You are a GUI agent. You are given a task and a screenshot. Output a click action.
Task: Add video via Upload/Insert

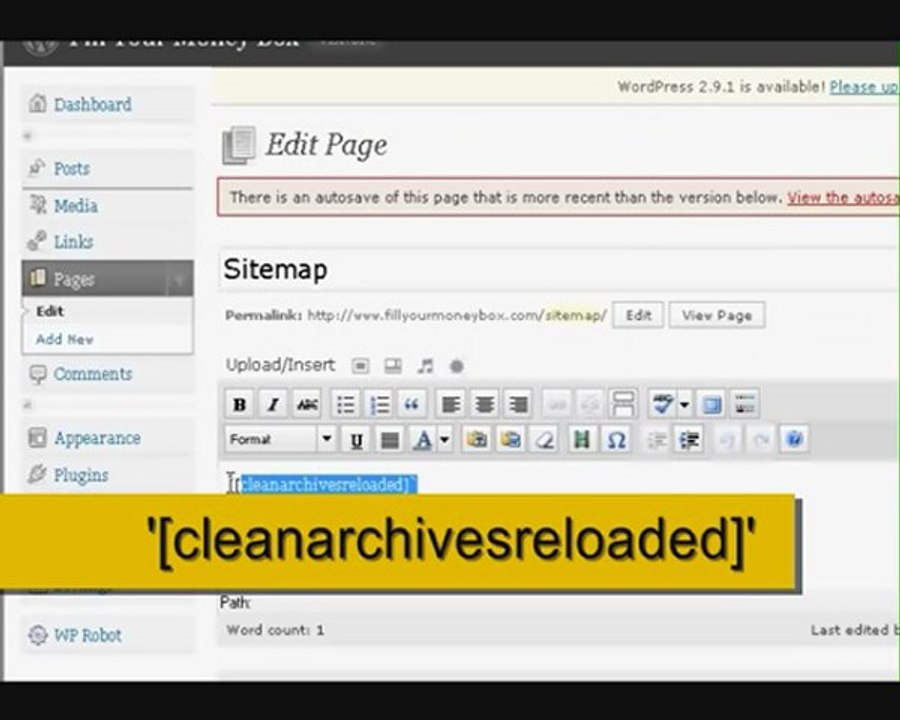click(x=393, y=366)
